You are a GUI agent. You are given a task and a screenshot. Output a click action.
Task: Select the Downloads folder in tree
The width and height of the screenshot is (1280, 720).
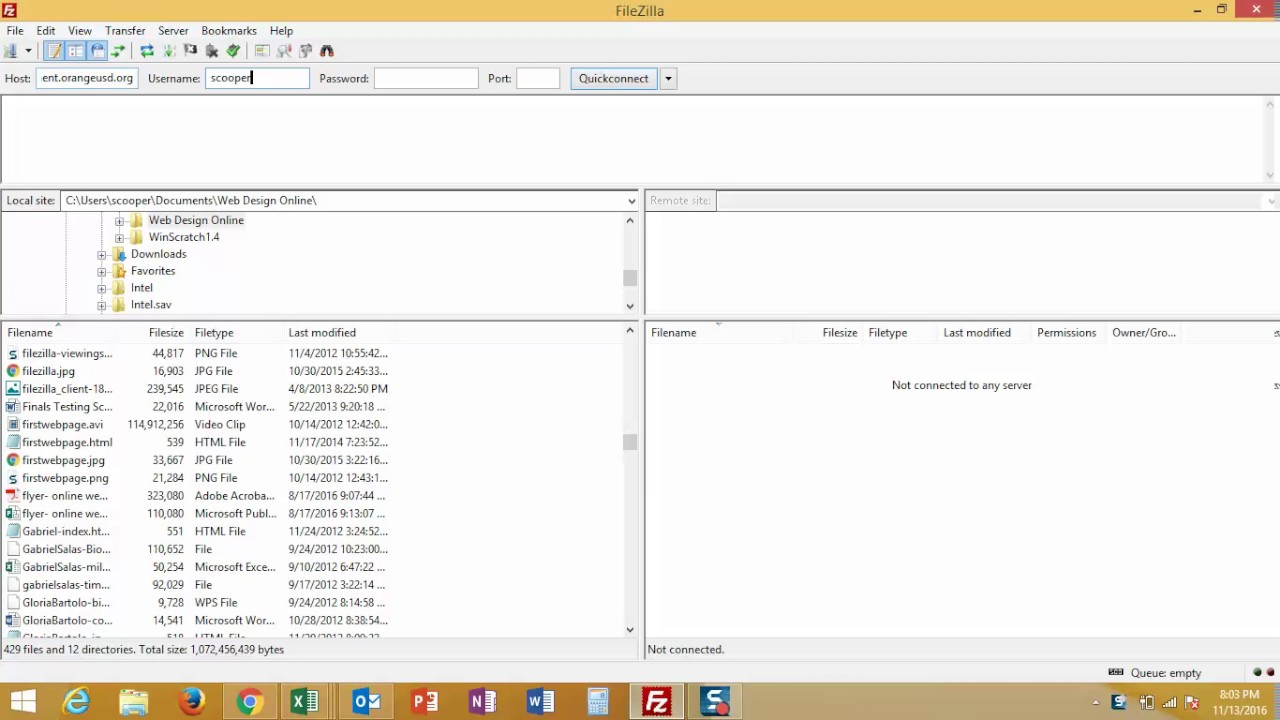click(158, 254)
